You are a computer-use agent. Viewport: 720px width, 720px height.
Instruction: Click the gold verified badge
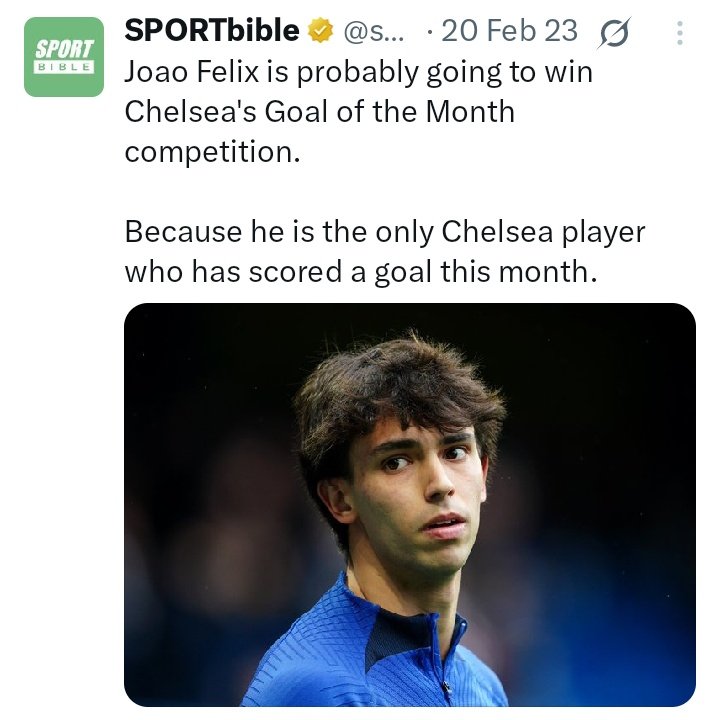(320, 30)
